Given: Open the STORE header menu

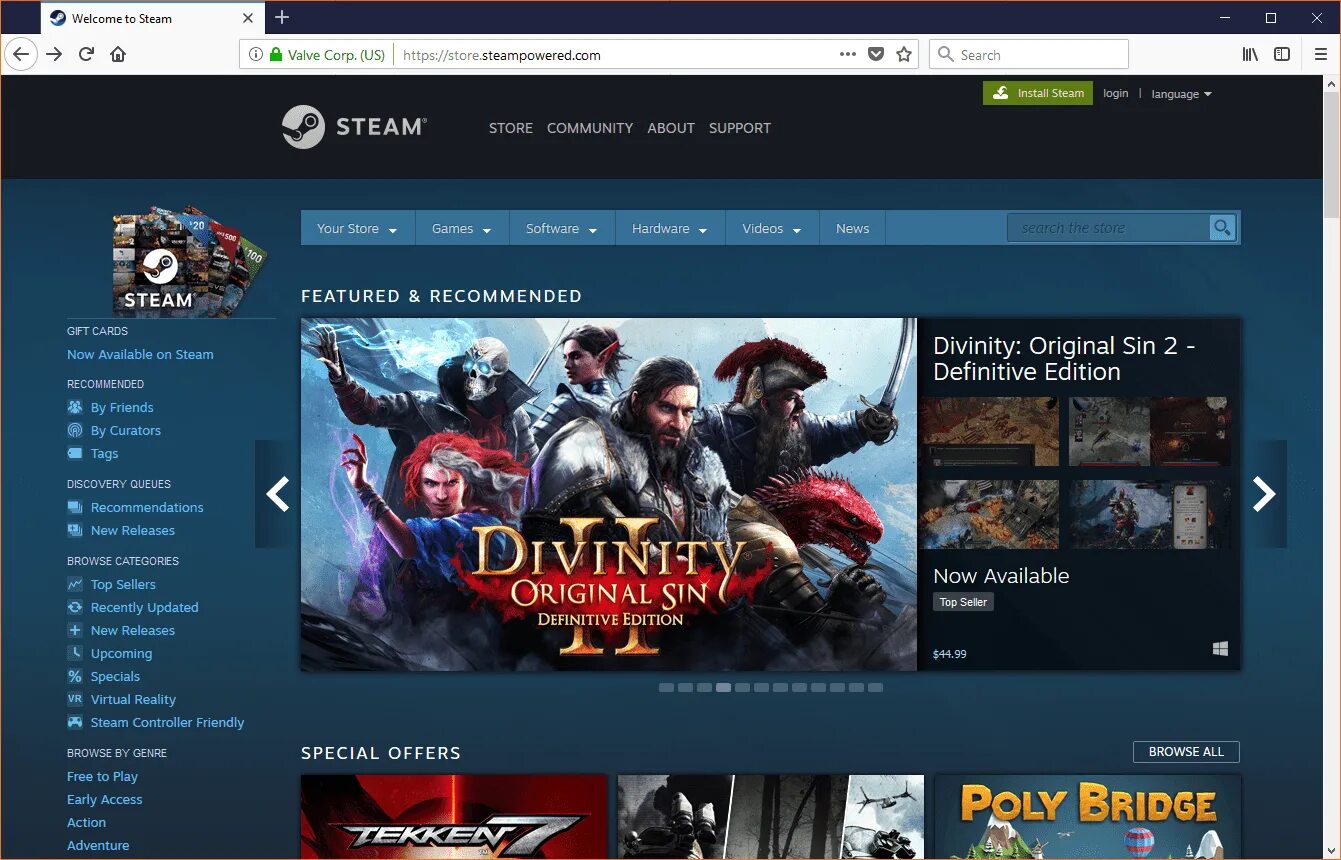Looking at the screenshot, I should click(x=511, y=128).
